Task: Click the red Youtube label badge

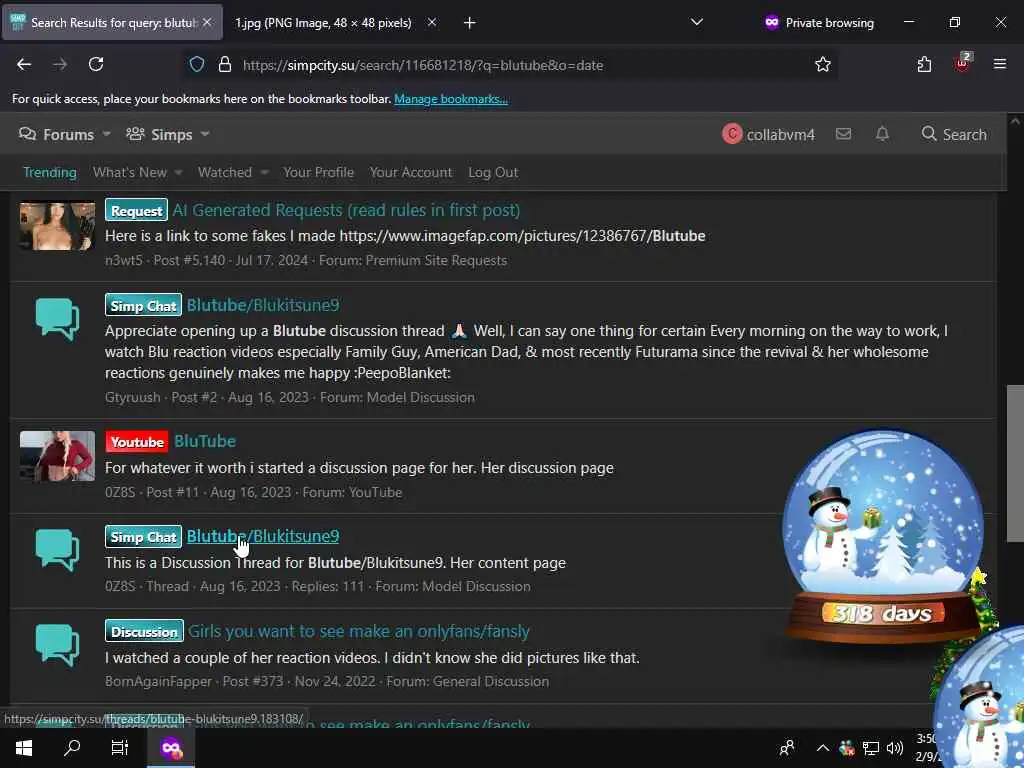Action: (x=137, y=442)
